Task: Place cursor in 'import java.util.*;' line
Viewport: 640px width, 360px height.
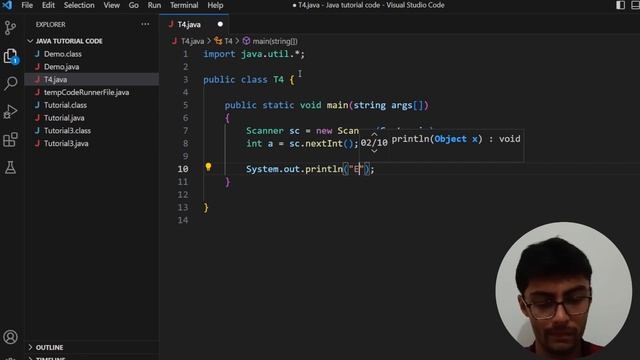Action: [x=254, y=54]
